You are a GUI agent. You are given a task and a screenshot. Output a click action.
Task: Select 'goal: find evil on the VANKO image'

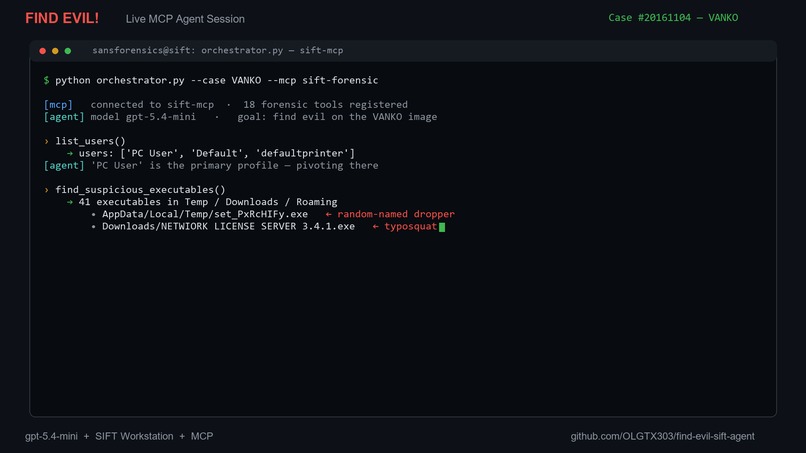(x=337, y=117)
